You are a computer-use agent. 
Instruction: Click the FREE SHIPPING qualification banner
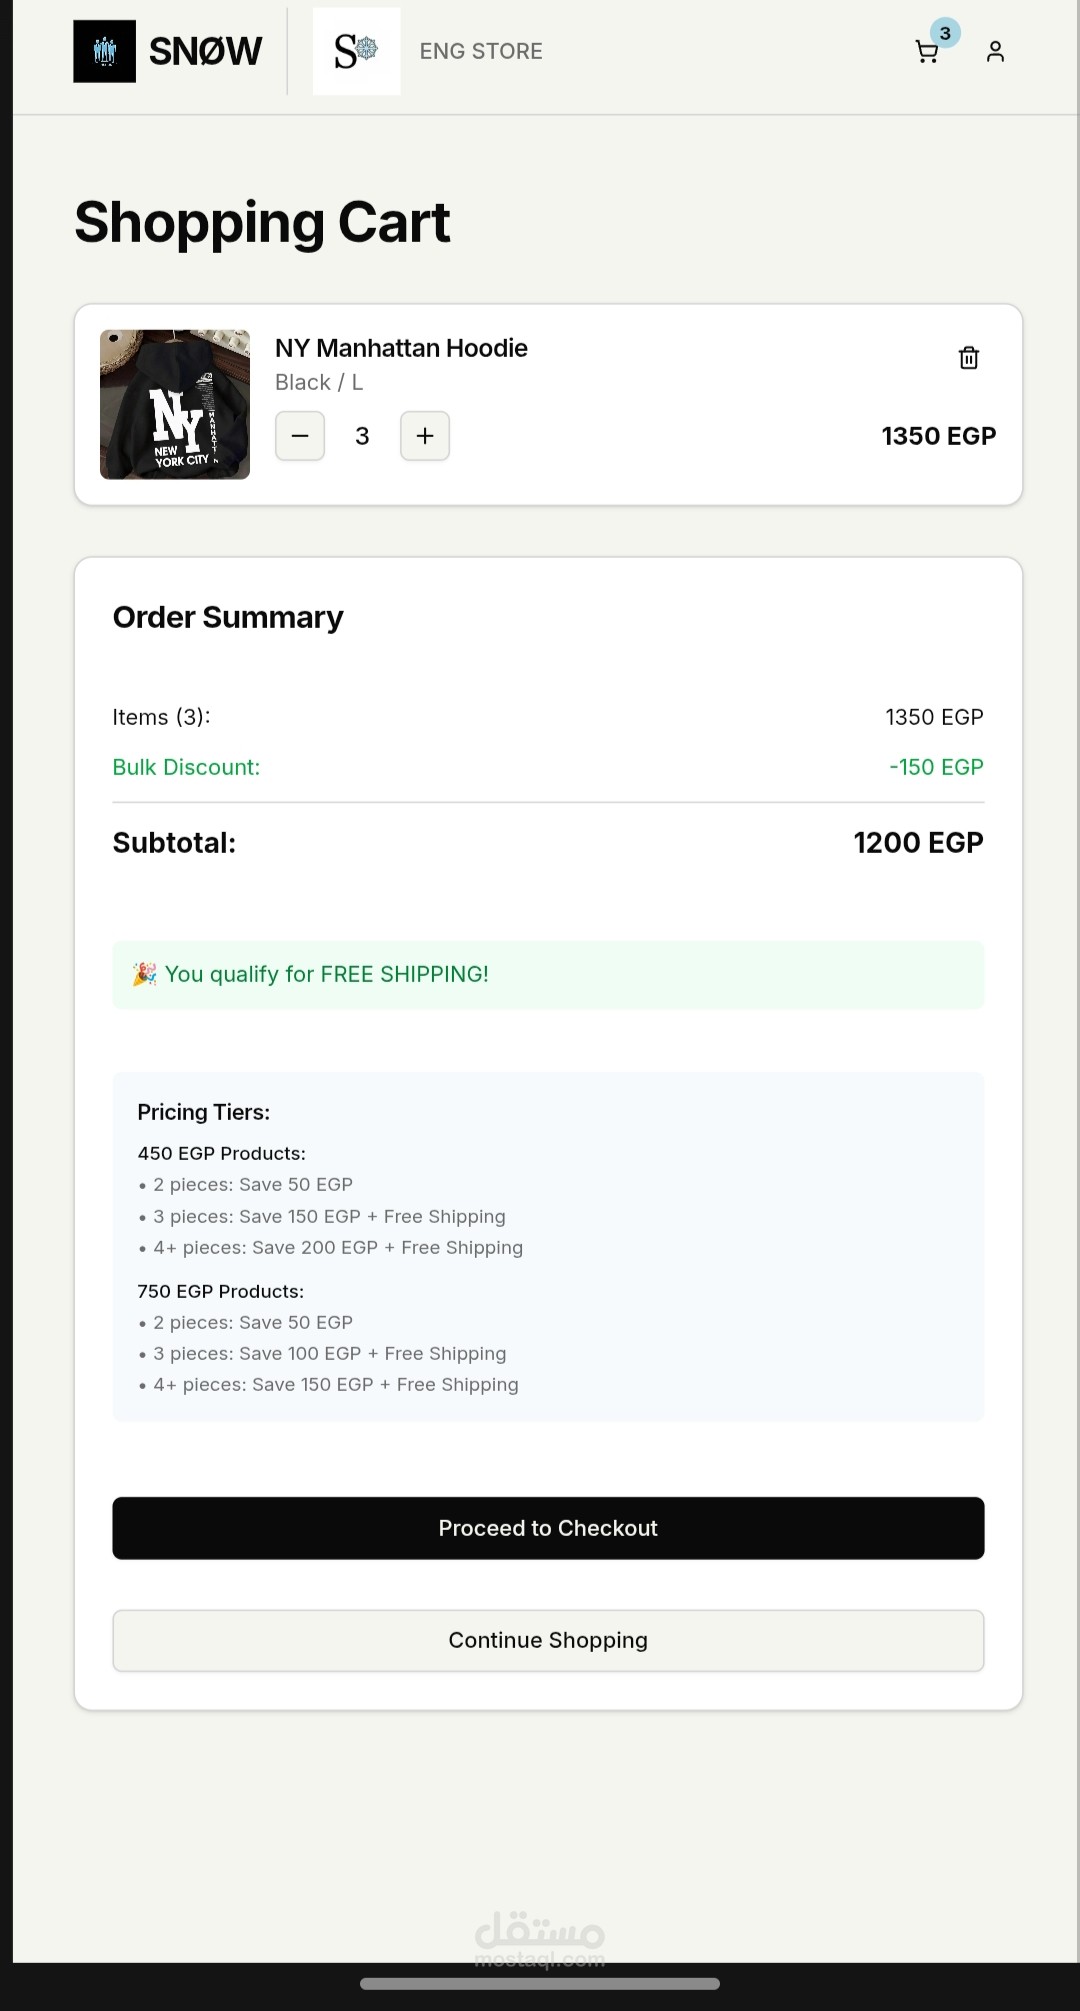(548, 974)
